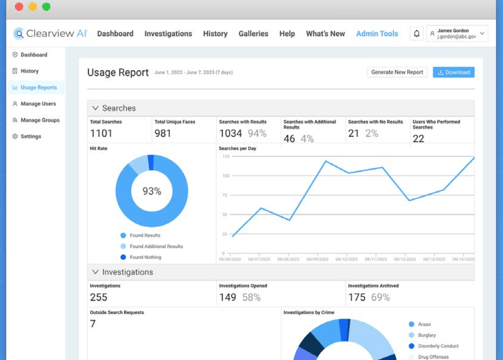Click the History sidebar icon
The width and height of the screenshot is (503, 360).
tap(15, 71)
